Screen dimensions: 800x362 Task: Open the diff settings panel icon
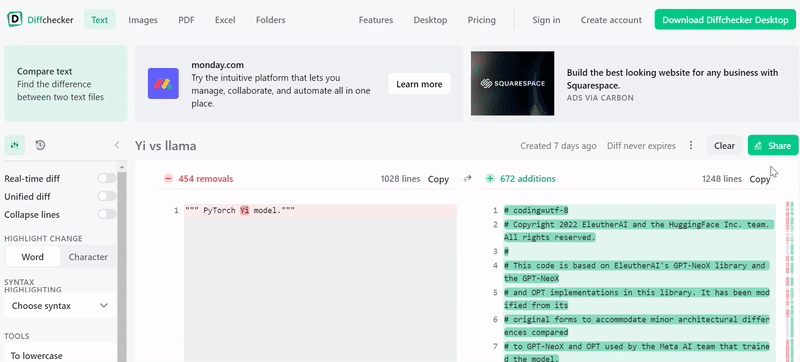14,145
